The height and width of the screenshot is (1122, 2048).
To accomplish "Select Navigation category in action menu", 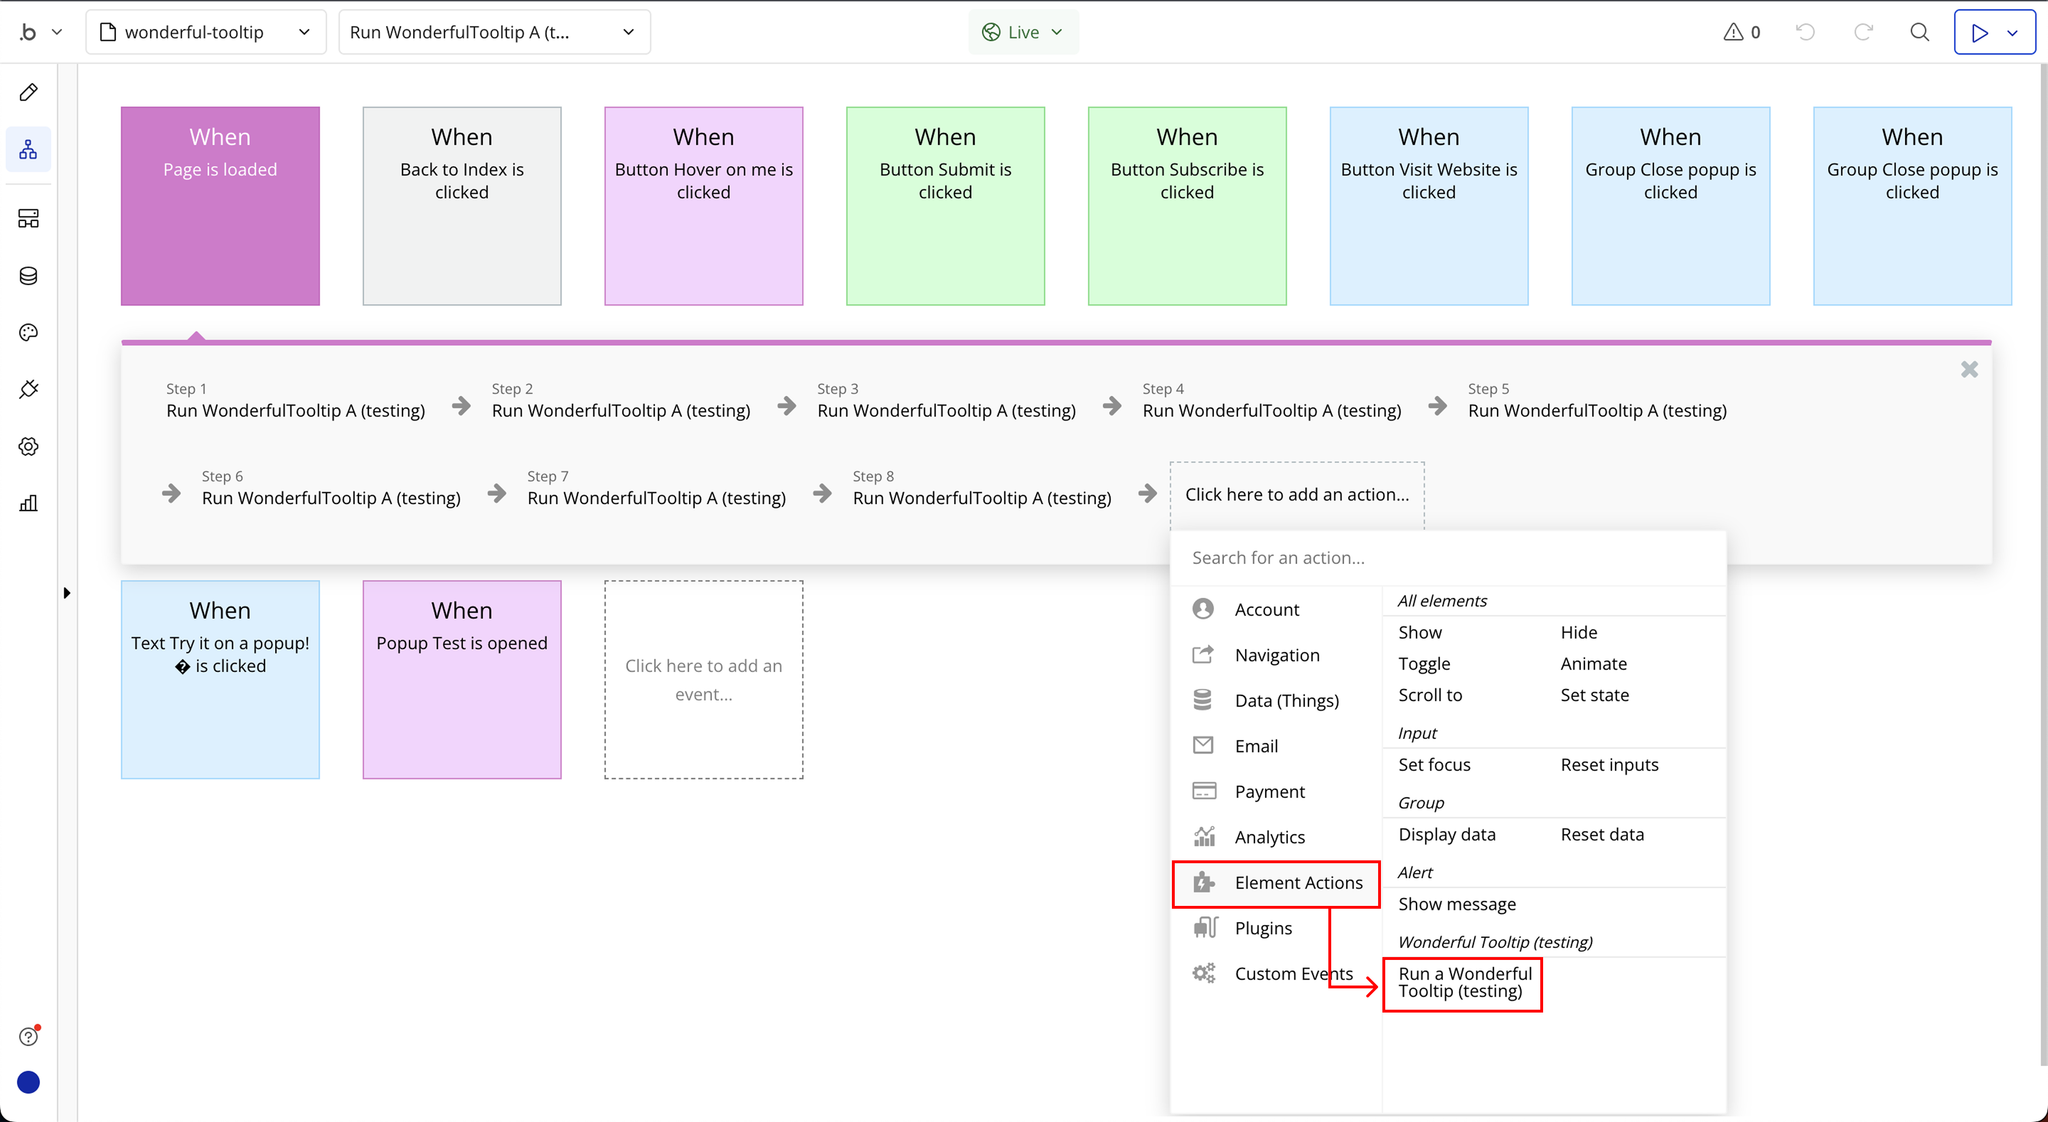I will point(1276,655).
